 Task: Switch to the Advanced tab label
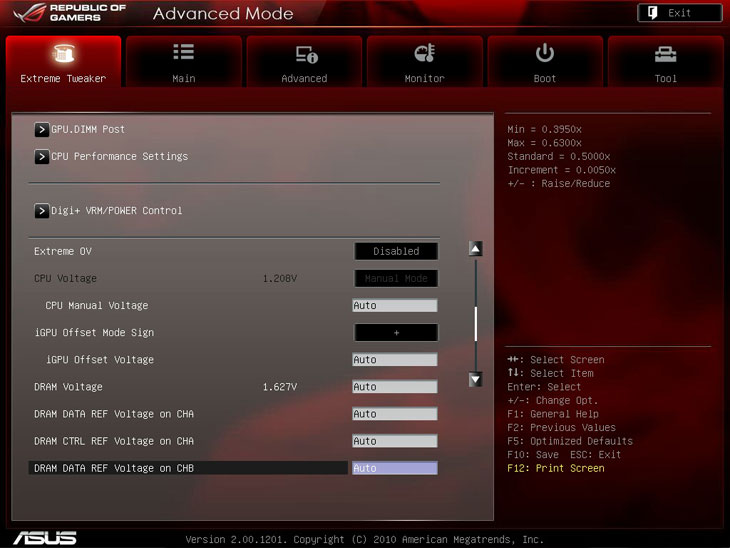(x=304, y=78)
